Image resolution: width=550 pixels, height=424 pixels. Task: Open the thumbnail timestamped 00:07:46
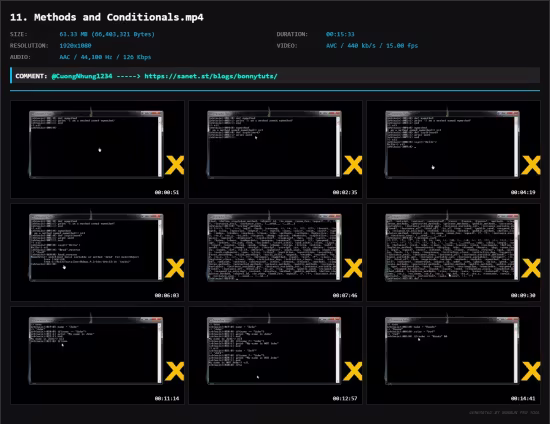[275, 253]
